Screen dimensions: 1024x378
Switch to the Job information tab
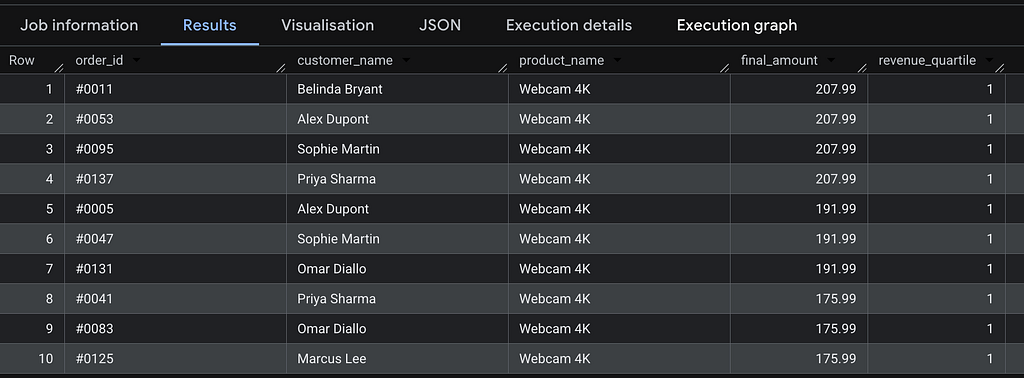[x=79, y=25]
